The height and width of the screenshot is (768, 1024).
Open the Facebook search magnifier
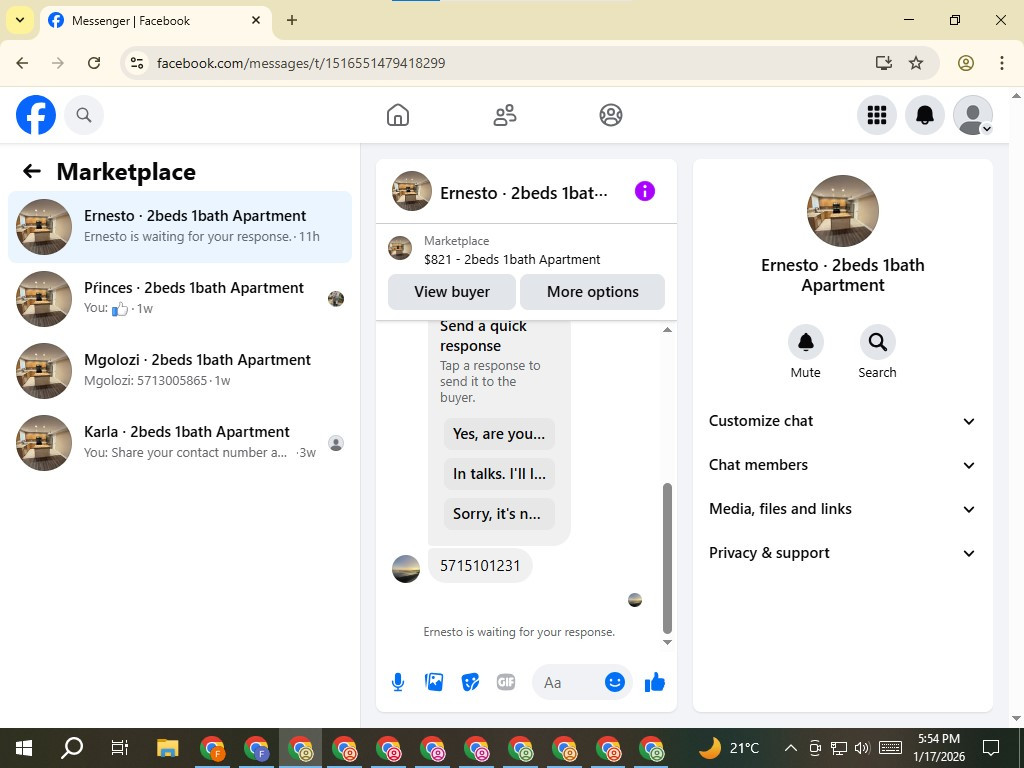(84, 115)
